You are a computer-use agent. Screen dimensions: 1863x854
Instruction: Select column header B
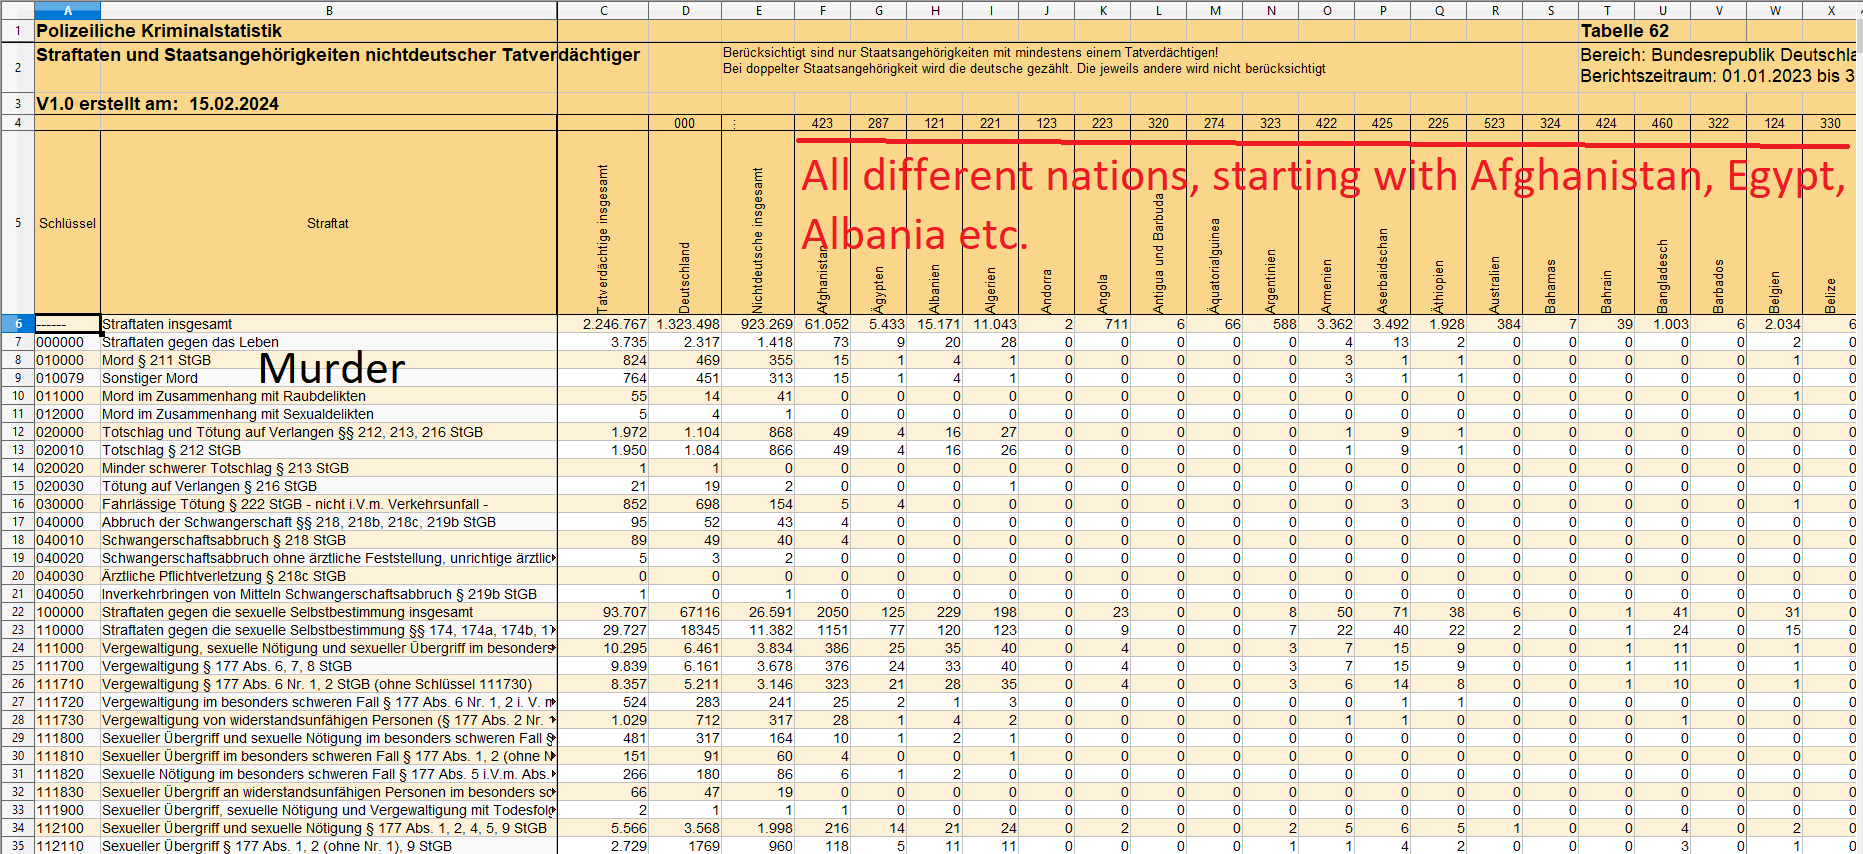(329, 10)
